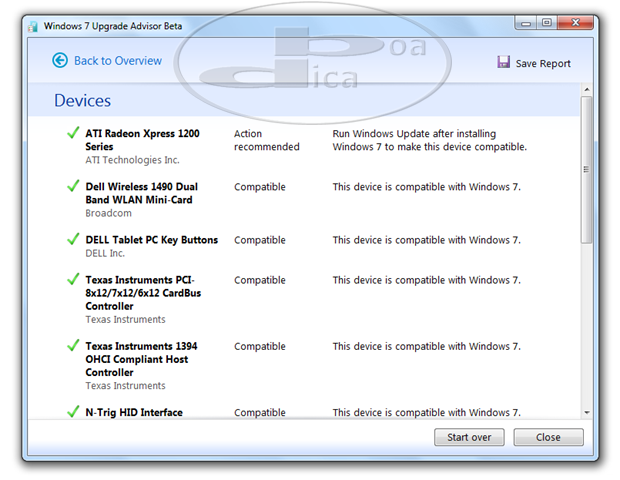Click the Save Report floppy disk icon
This screenshot has width=620, height=480.
[504, 63]
